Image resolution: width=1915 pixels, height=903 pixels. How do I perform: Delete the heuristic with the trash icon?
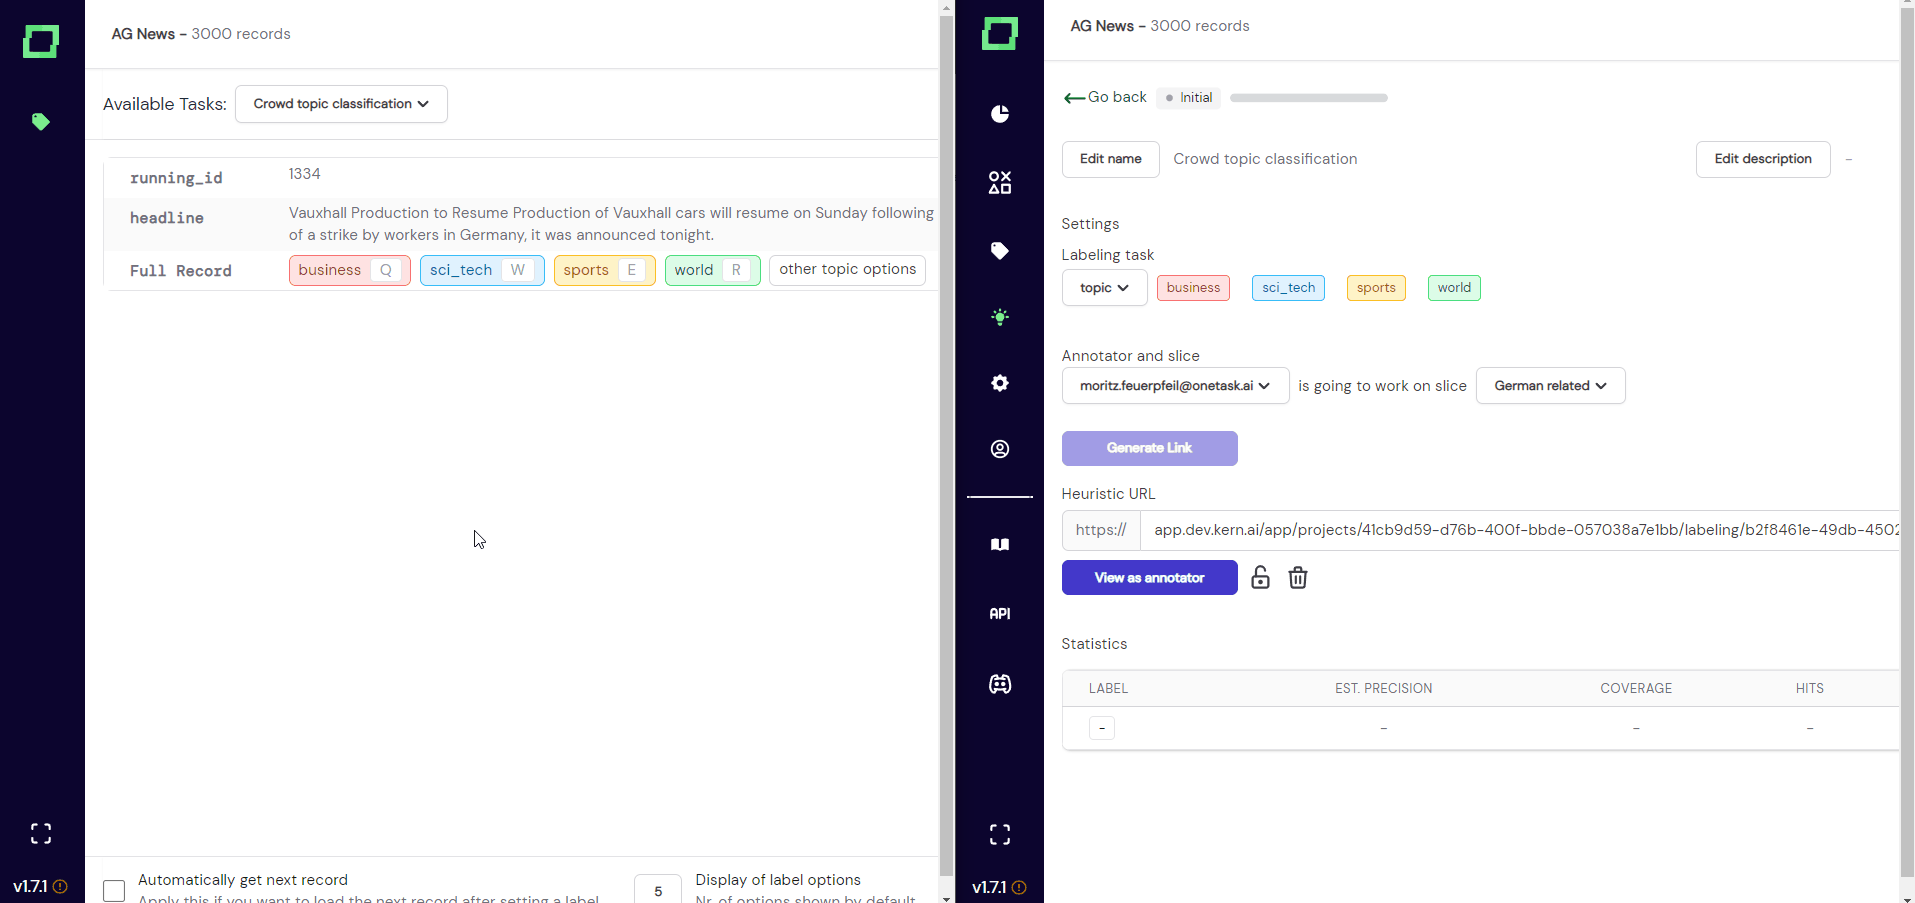click(1297, 577)
